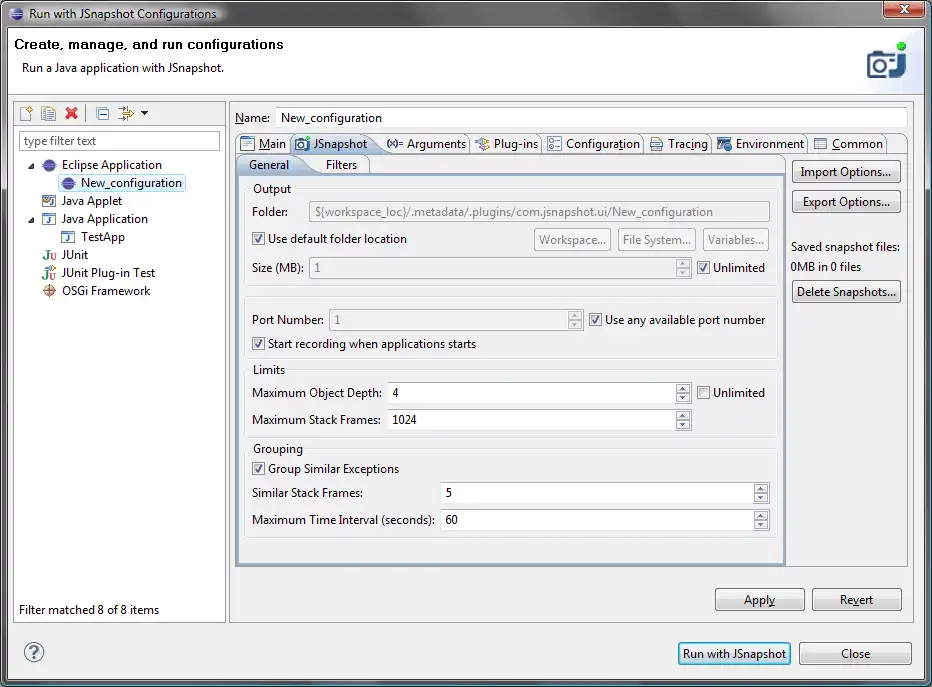Open the Filters sub-tab
Viewport: 932px width, 687px height.
click(x=341, y=165)
